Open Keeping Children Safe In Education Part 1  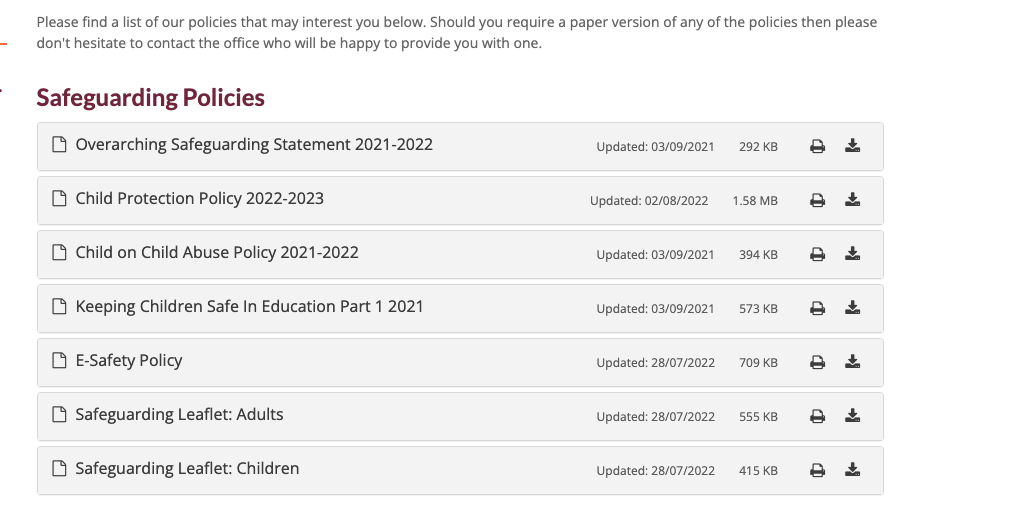[x=249, y=307]
